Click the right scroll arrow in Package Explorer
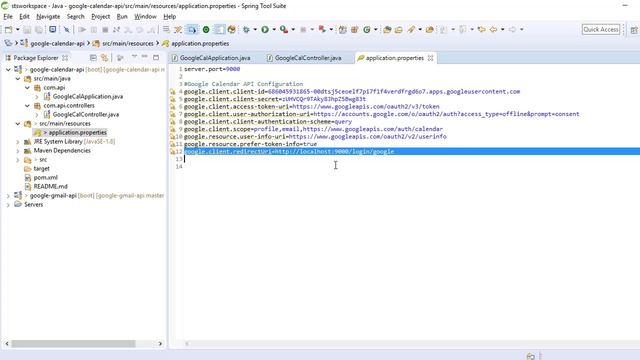 (160, 344)
